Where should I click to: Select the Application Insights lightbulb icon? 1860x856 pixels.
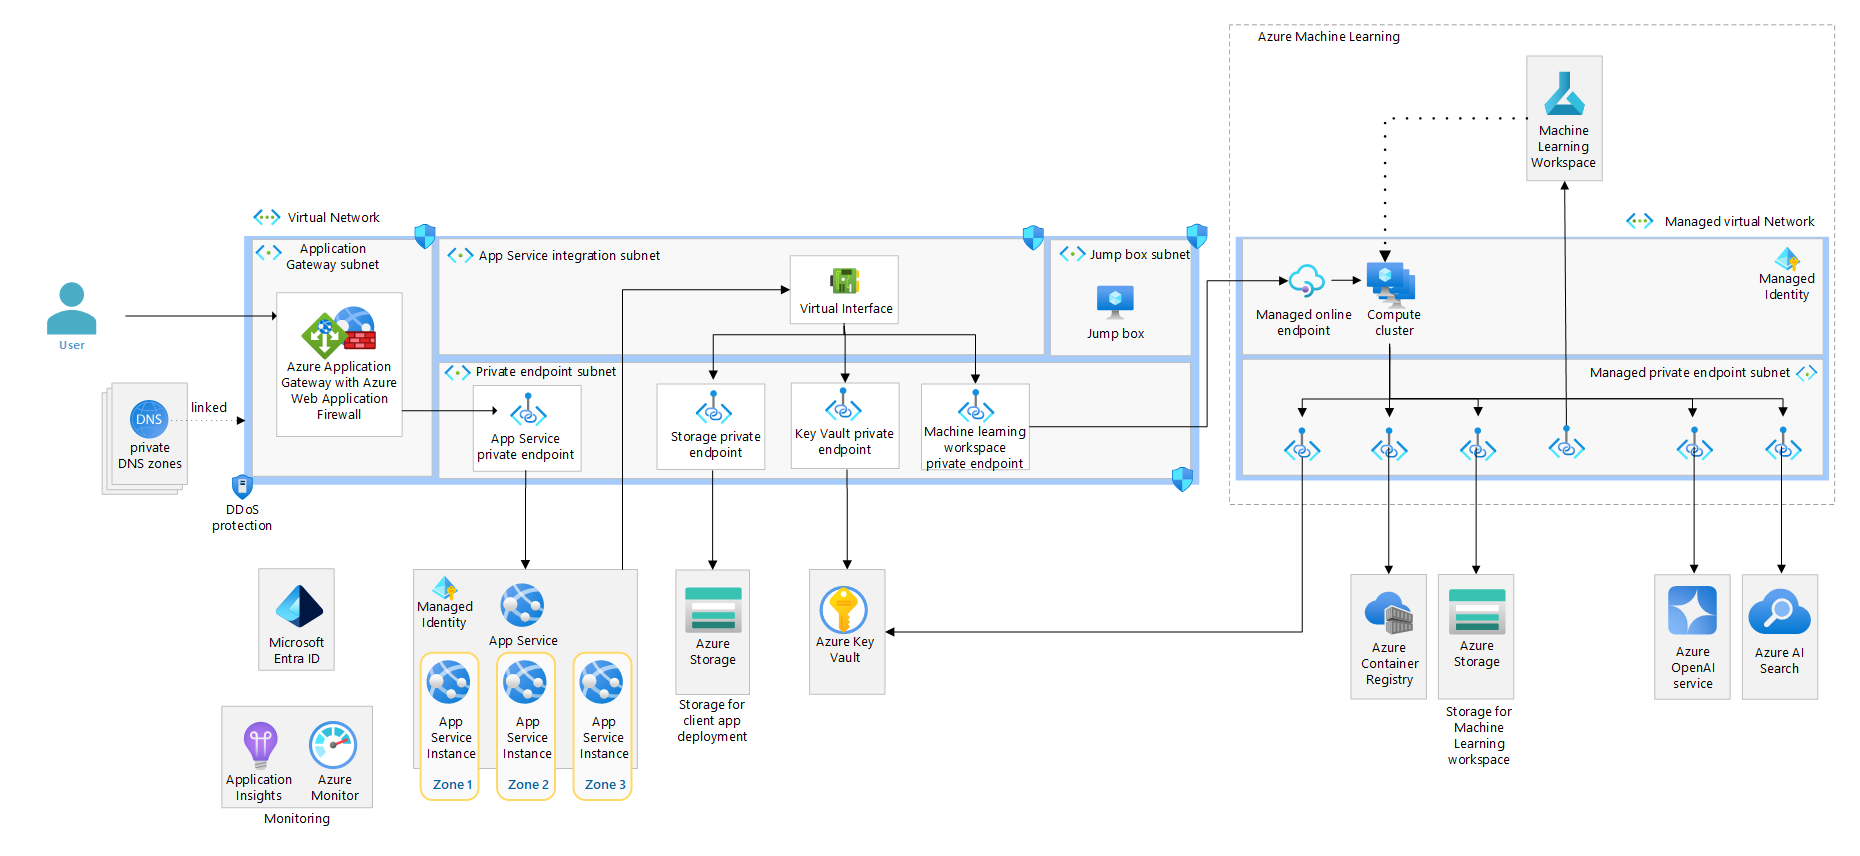[x=260, y=745]
